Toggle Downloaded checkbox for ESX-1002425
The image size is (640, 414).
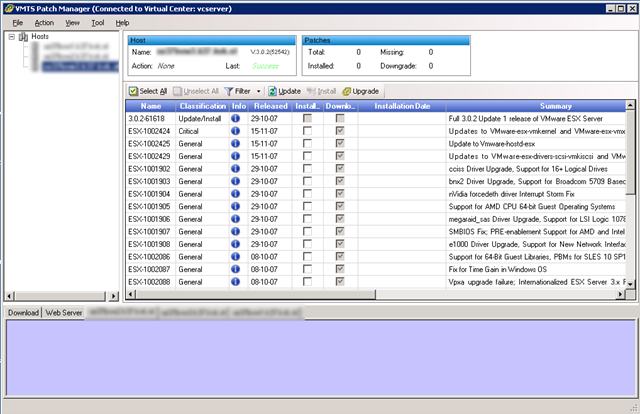[340, 144]
